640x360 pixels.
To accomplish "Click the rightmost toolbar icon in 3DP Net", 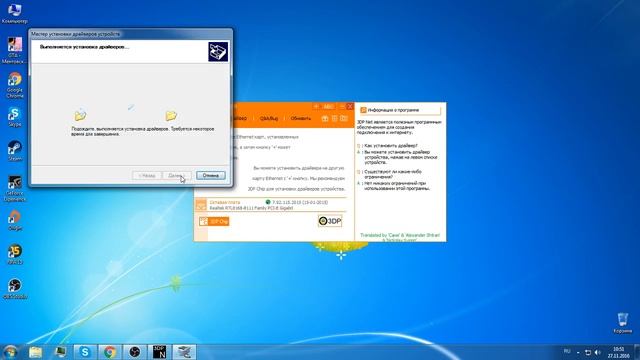I will pos(344,118).
